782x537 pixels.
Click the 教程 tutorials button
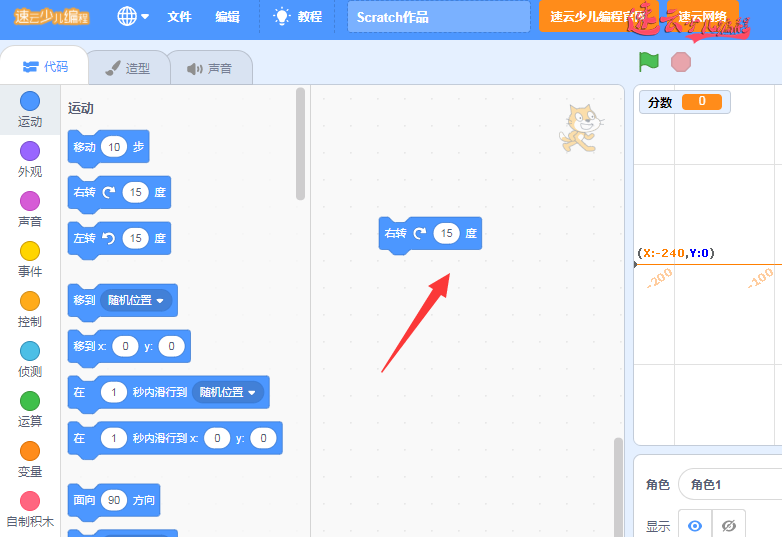coord(298,17)
